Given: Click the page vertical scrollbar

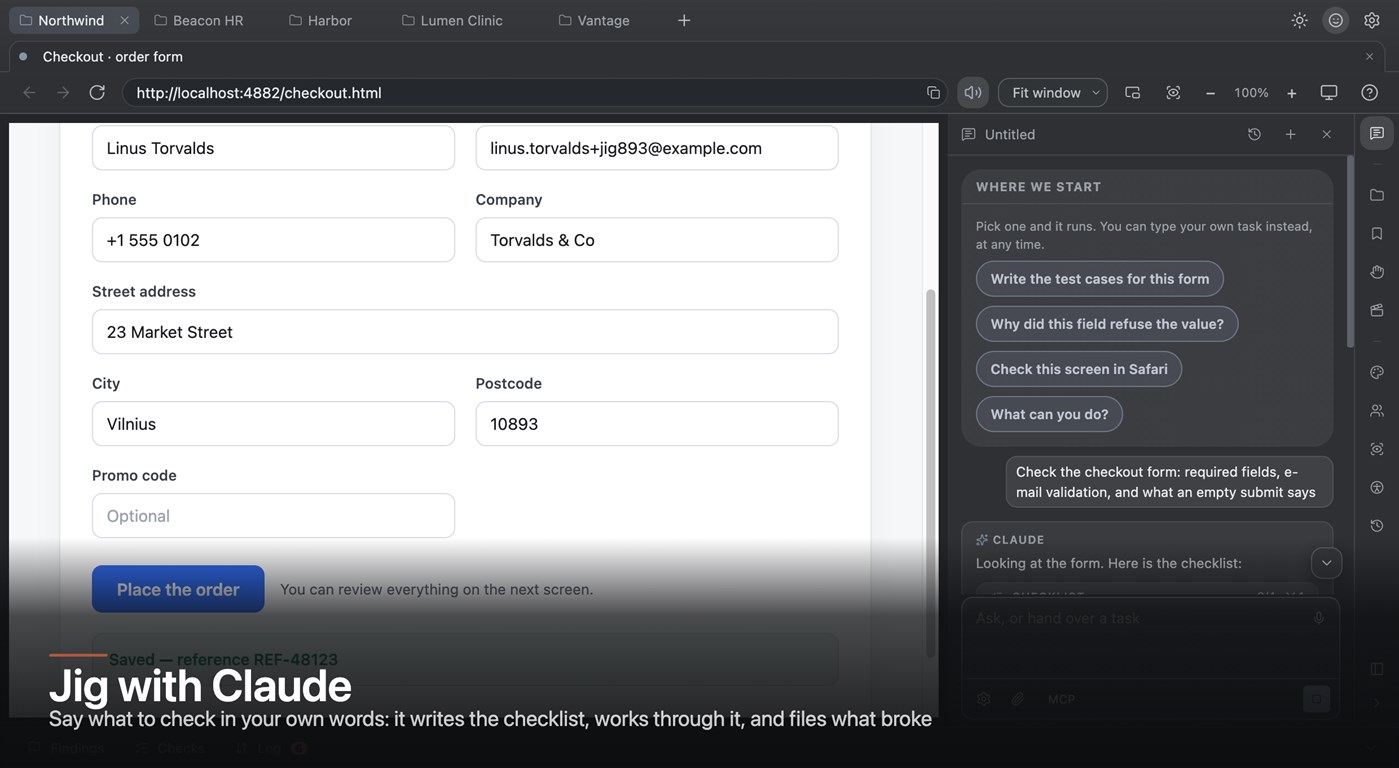Looking at the screenshot, I should point(931,473).
